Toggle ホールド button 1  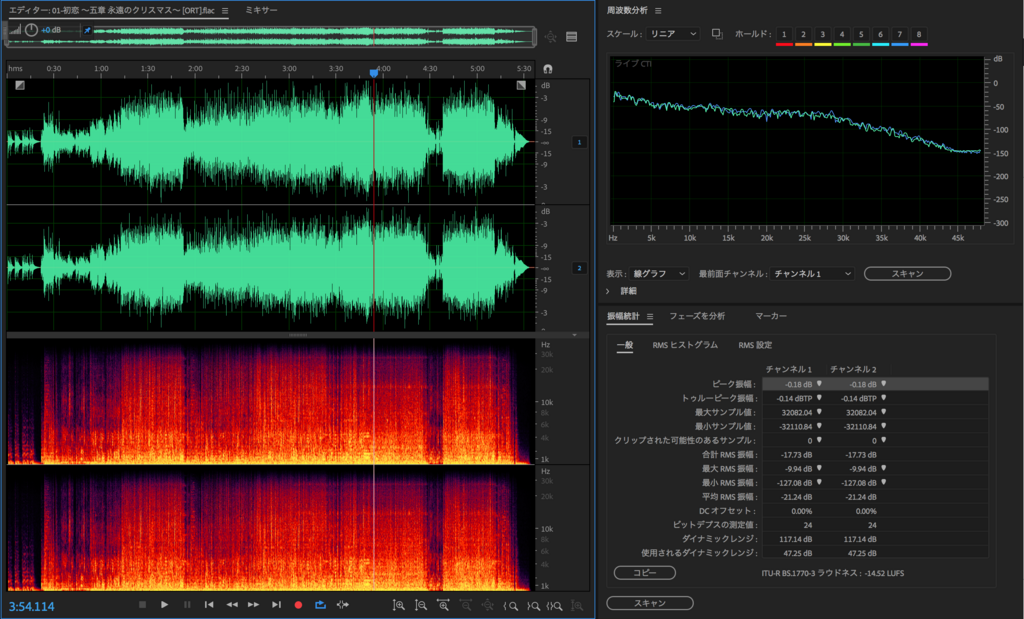tap(784, 35)
